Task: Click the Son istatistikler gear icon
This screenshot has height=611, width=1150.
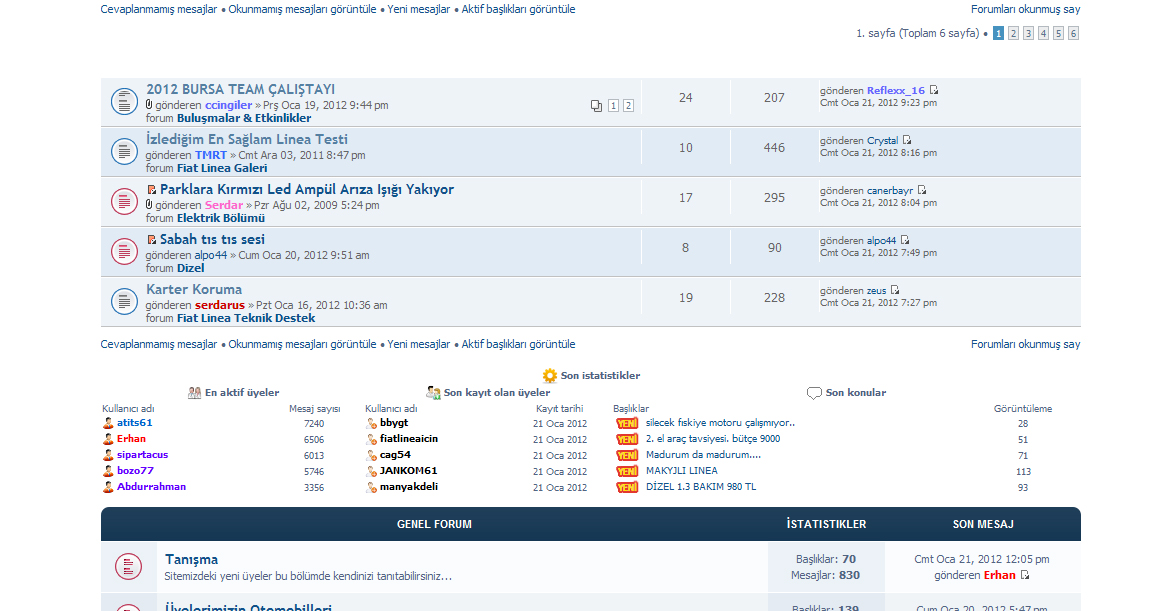Action: tap(549, 376)
